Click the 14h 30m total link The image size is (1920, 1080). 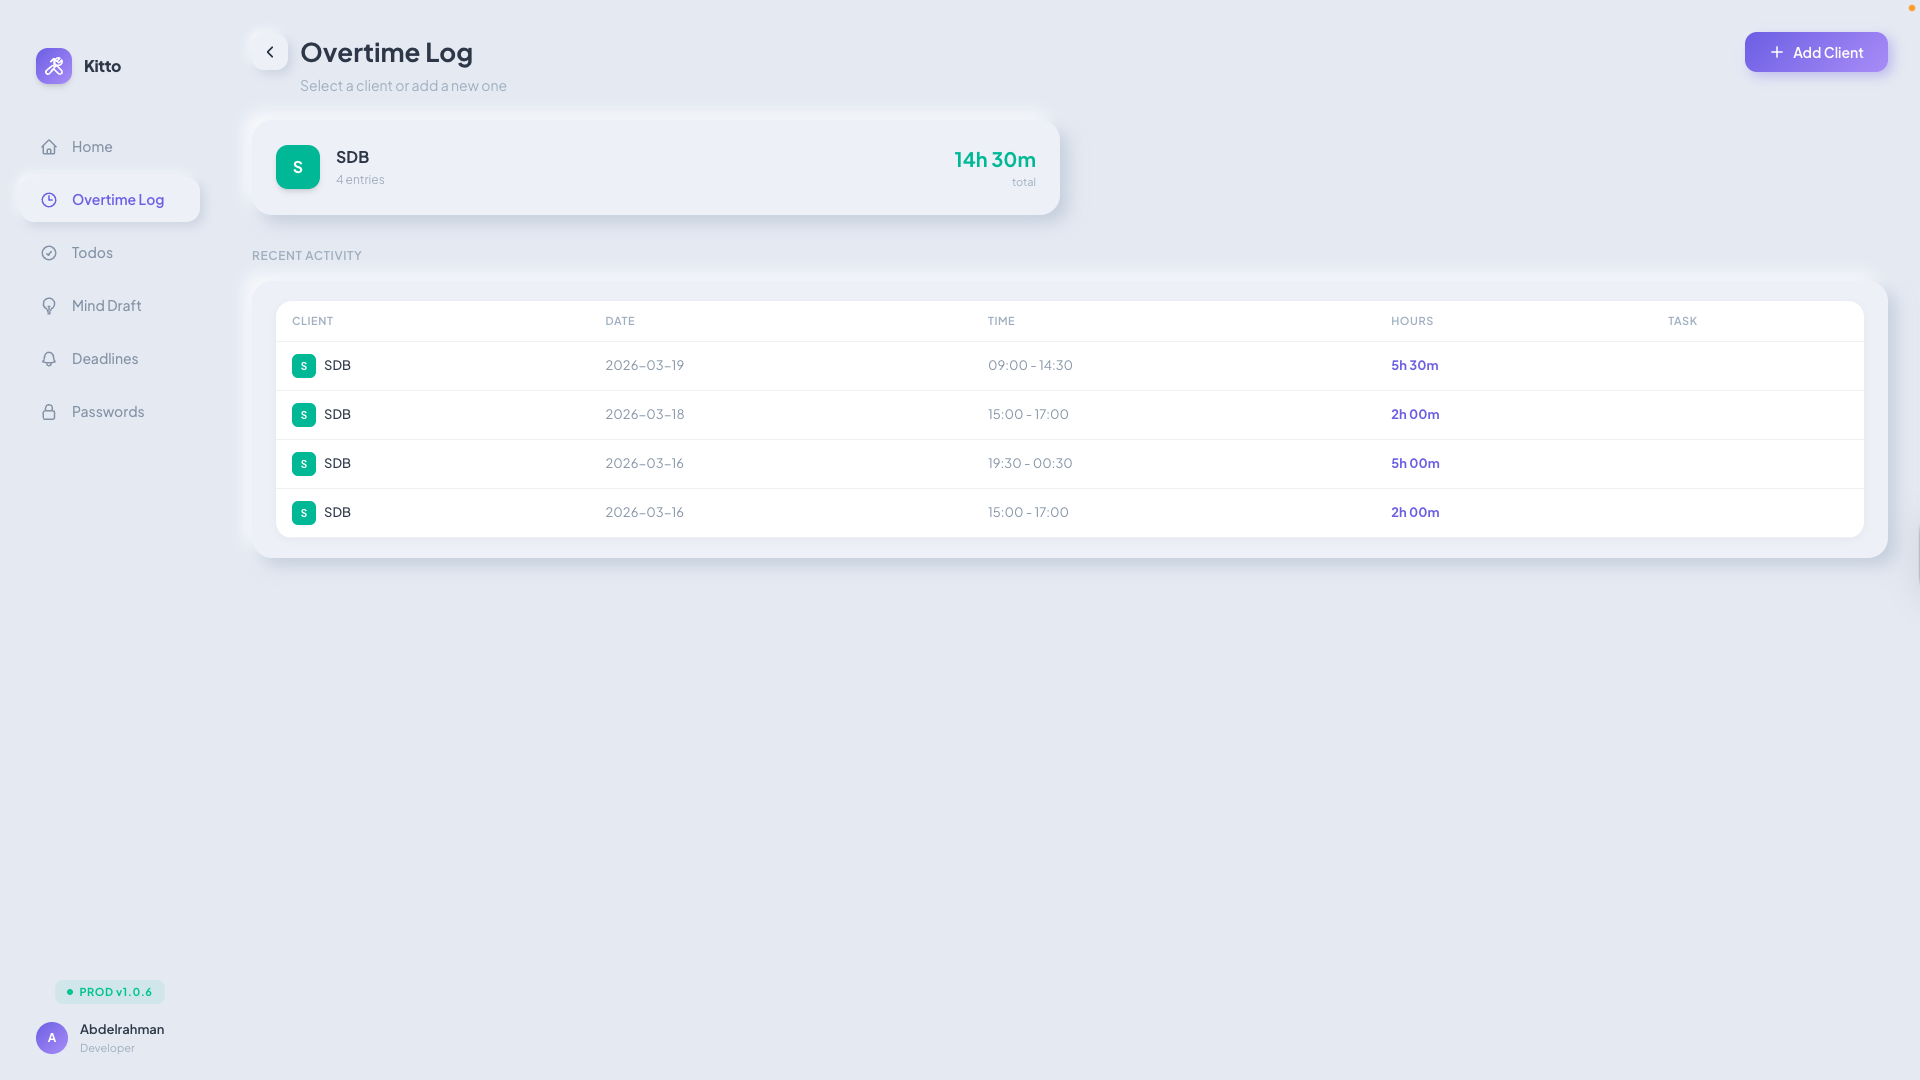(x=994, y=159)
